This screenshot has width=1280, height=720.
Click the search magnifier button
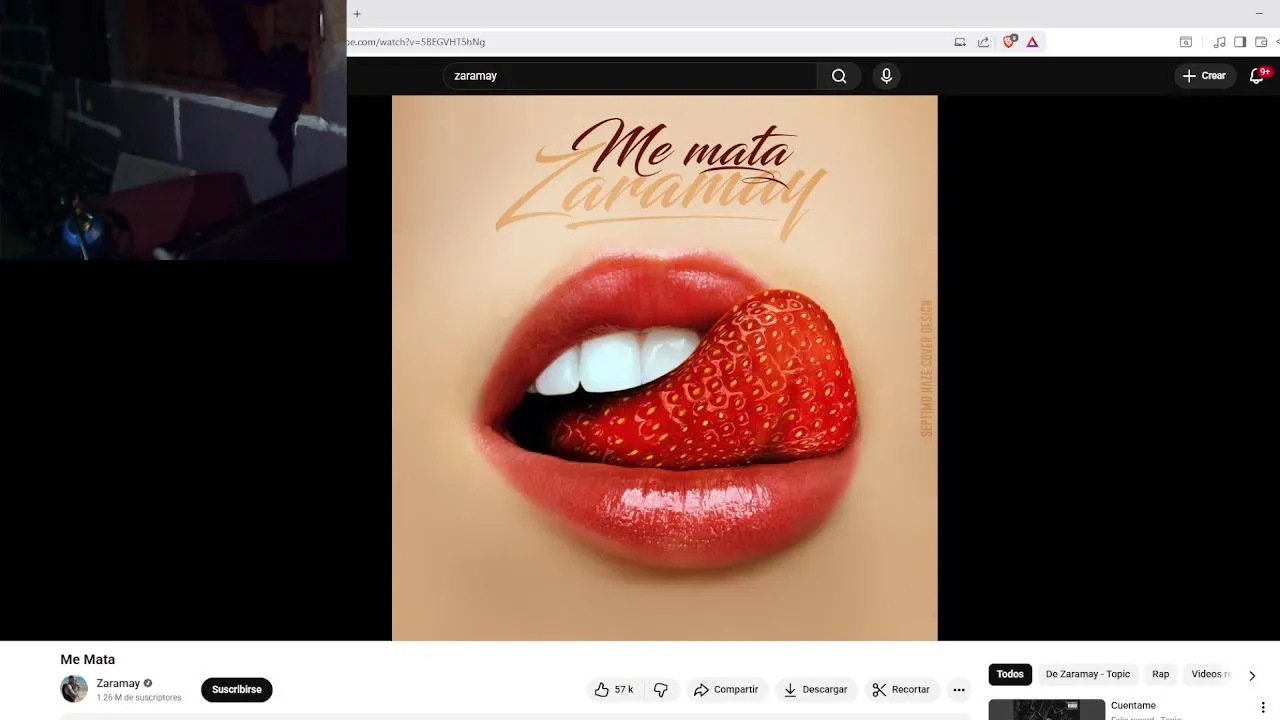(x=839, y=76)
